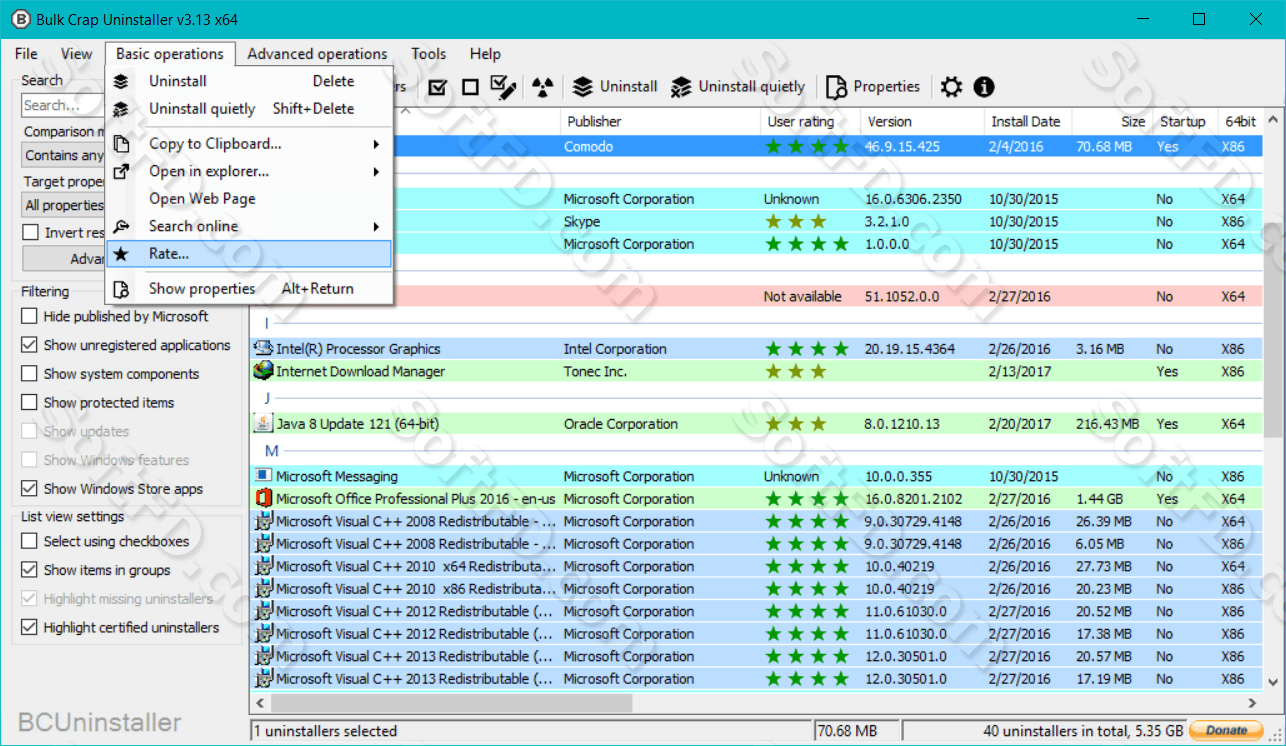Open the View menu

point(76,54)
